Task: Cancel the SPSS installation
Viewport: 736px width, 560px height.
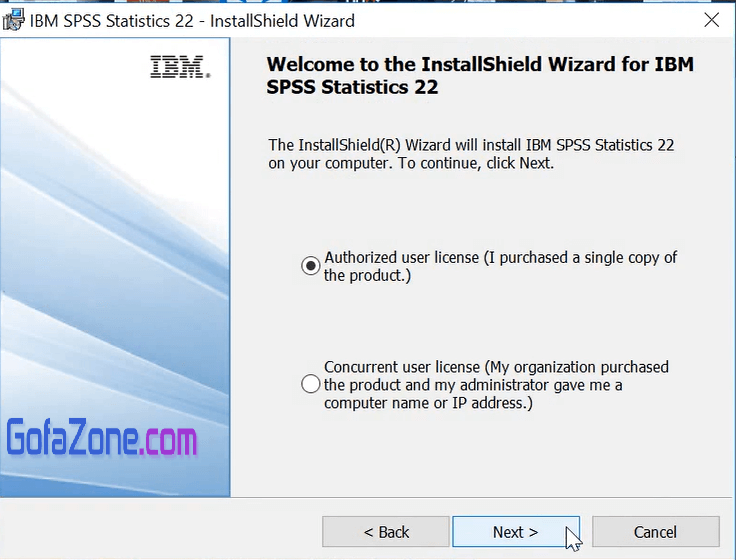Action: click(x=655, y=532)
